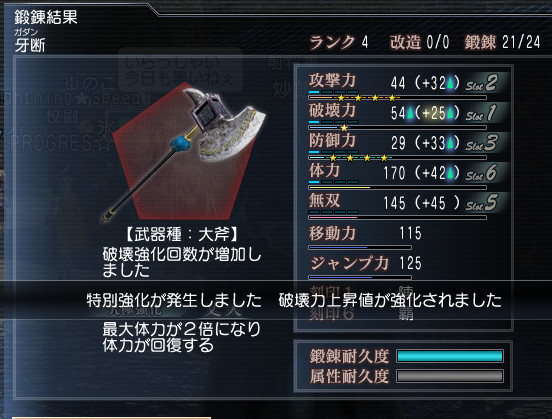Screen dimensions: 552x419
Task: Click the 移動力 blue gauge bar
Action: click(x=360, y=248)
